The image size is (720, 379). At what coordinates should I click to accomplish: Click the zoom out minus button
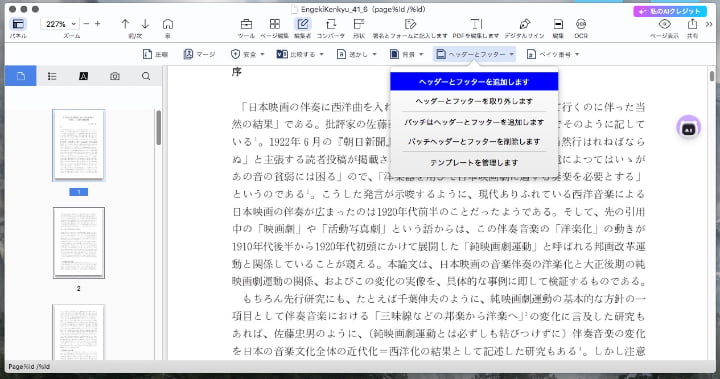click(86, 24)
